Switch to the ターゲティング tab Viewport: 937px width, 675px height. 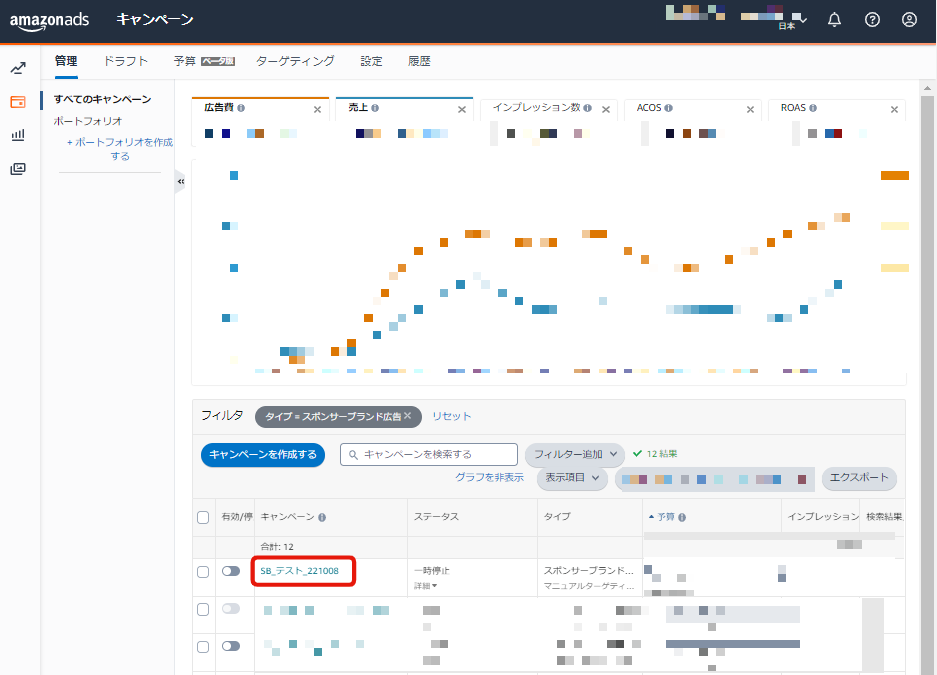click(295, 61)
